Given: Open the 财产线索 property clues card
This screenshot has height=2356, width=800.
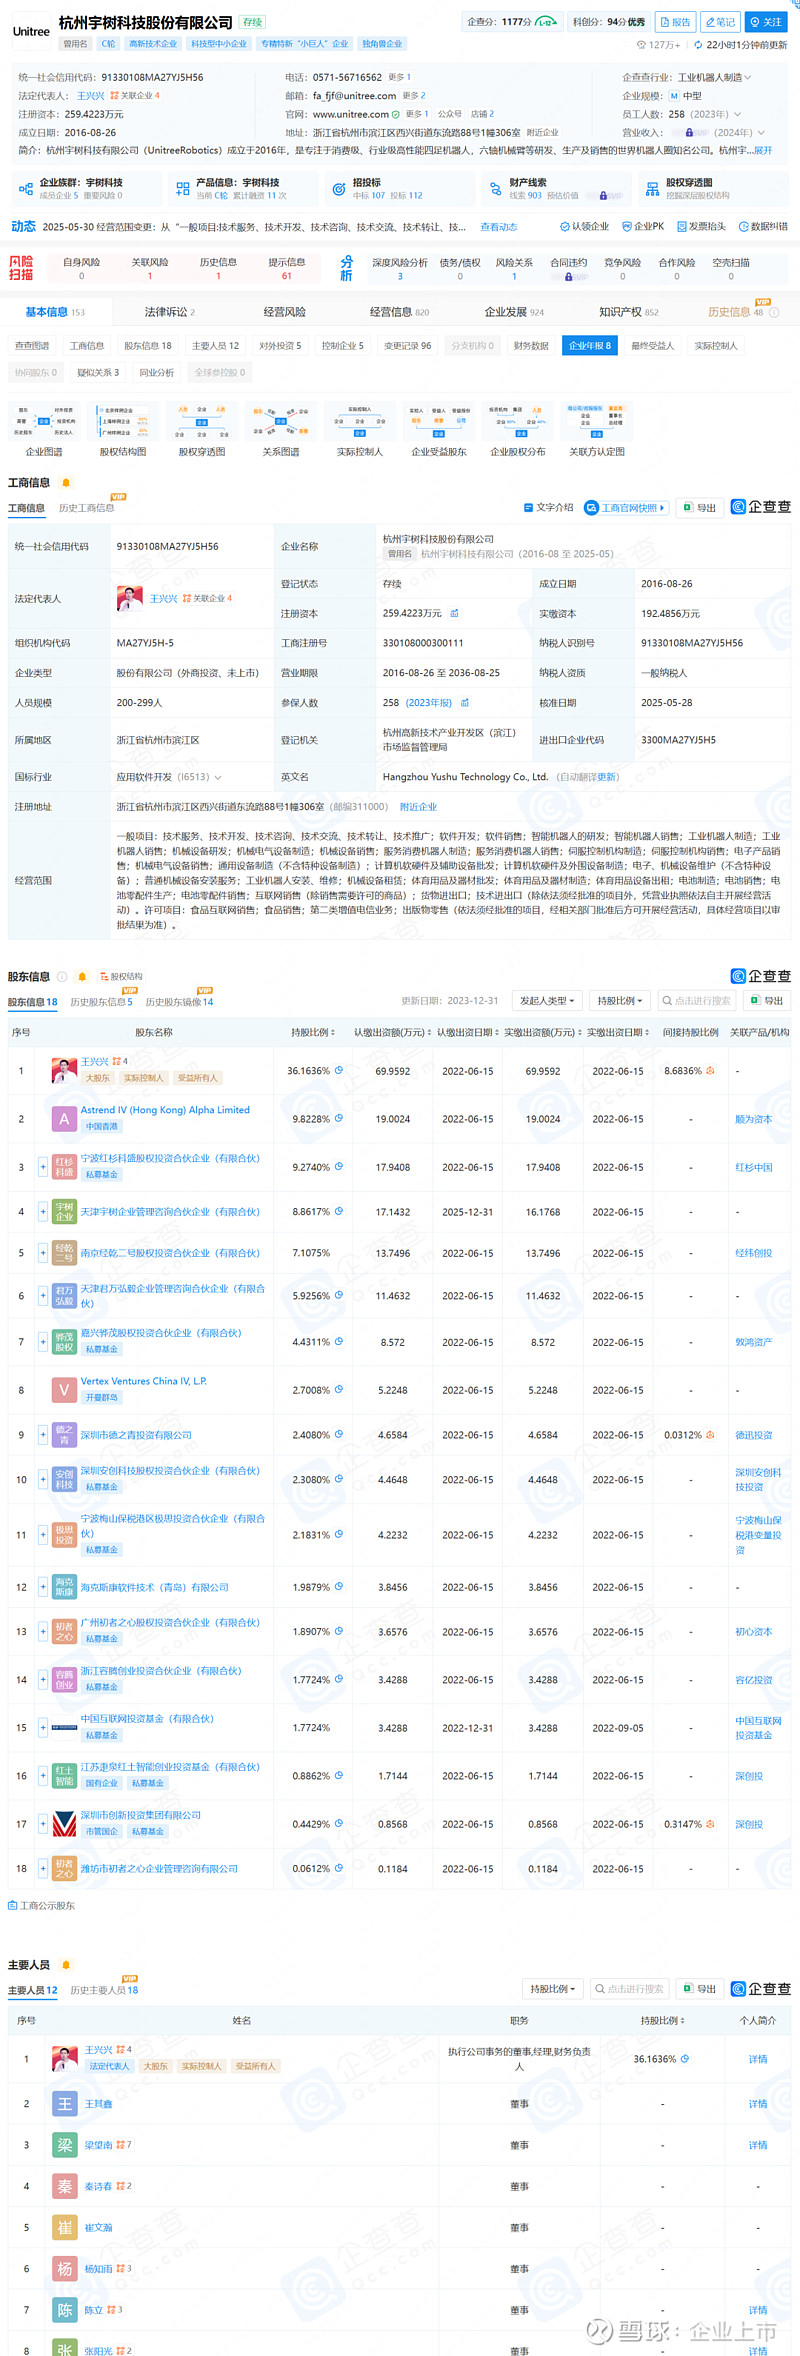Looking at the screenshot, I should (555, 188).
